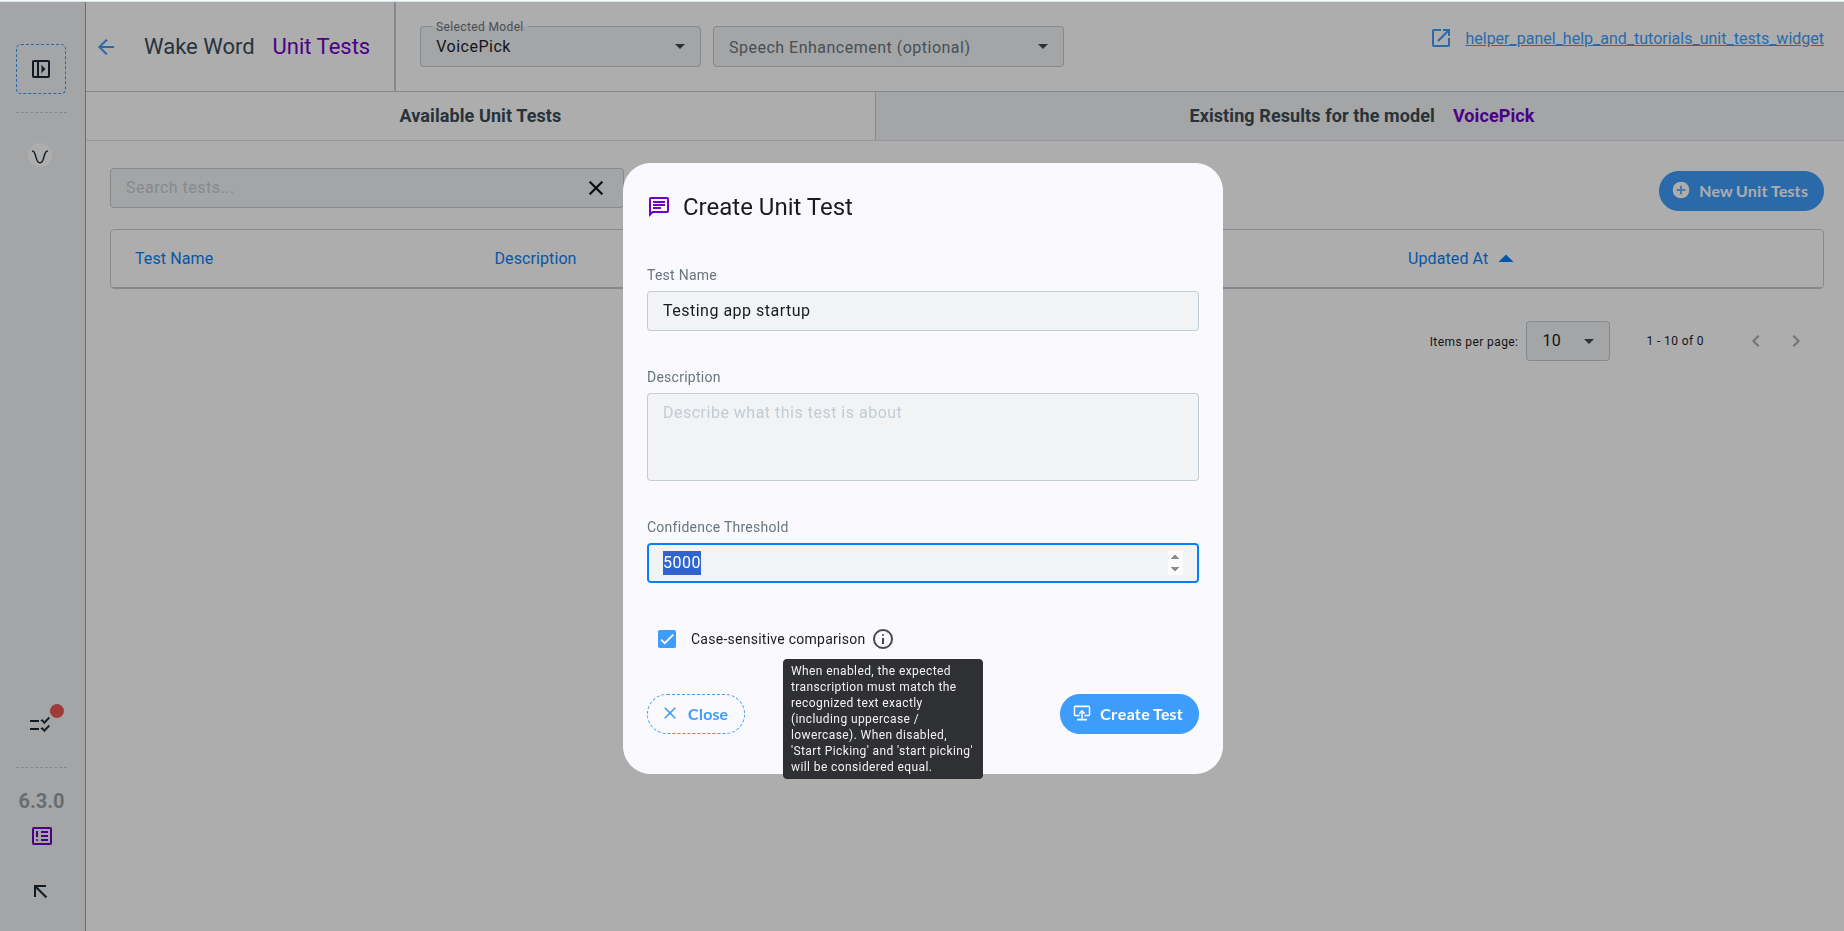
Task: Click the Search tests field
Action: click(366, 188)
